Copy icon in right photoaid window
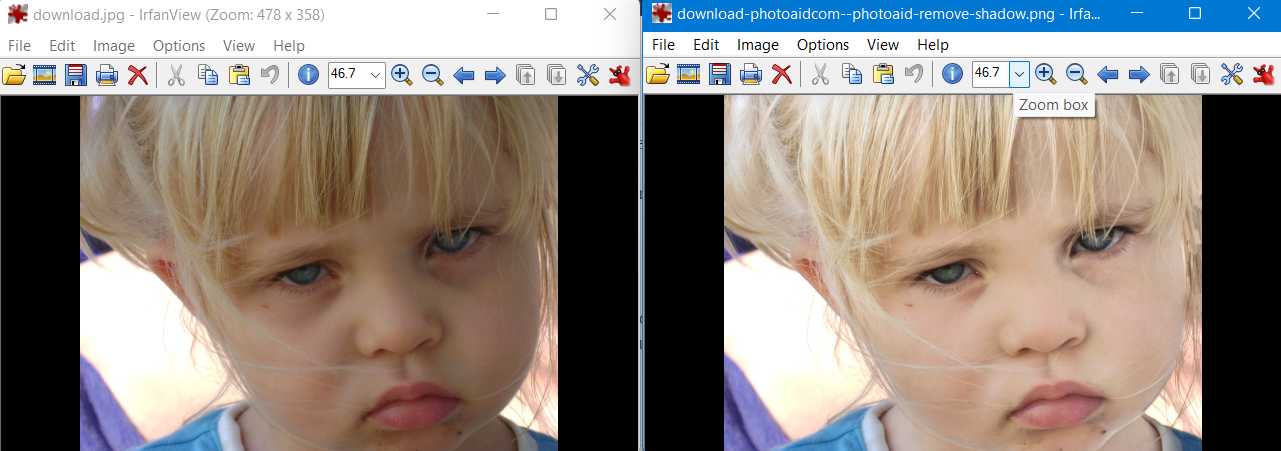1281x451 pixels. click(x=852, y=74)
